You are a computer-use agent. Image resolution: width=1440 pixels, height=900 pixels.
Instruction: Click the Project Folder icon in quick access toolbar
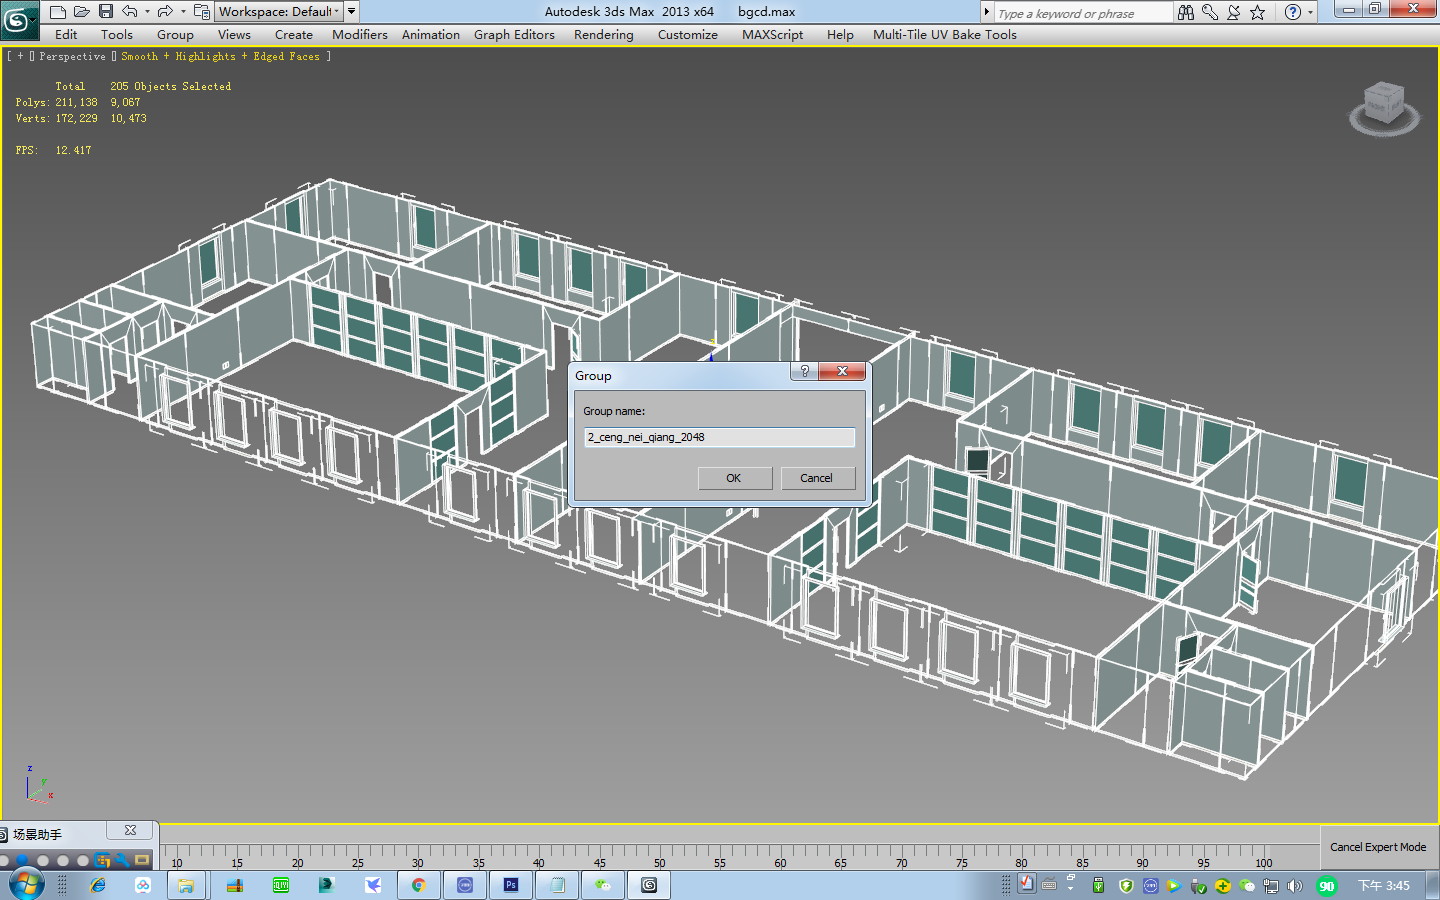pos(201,12)
